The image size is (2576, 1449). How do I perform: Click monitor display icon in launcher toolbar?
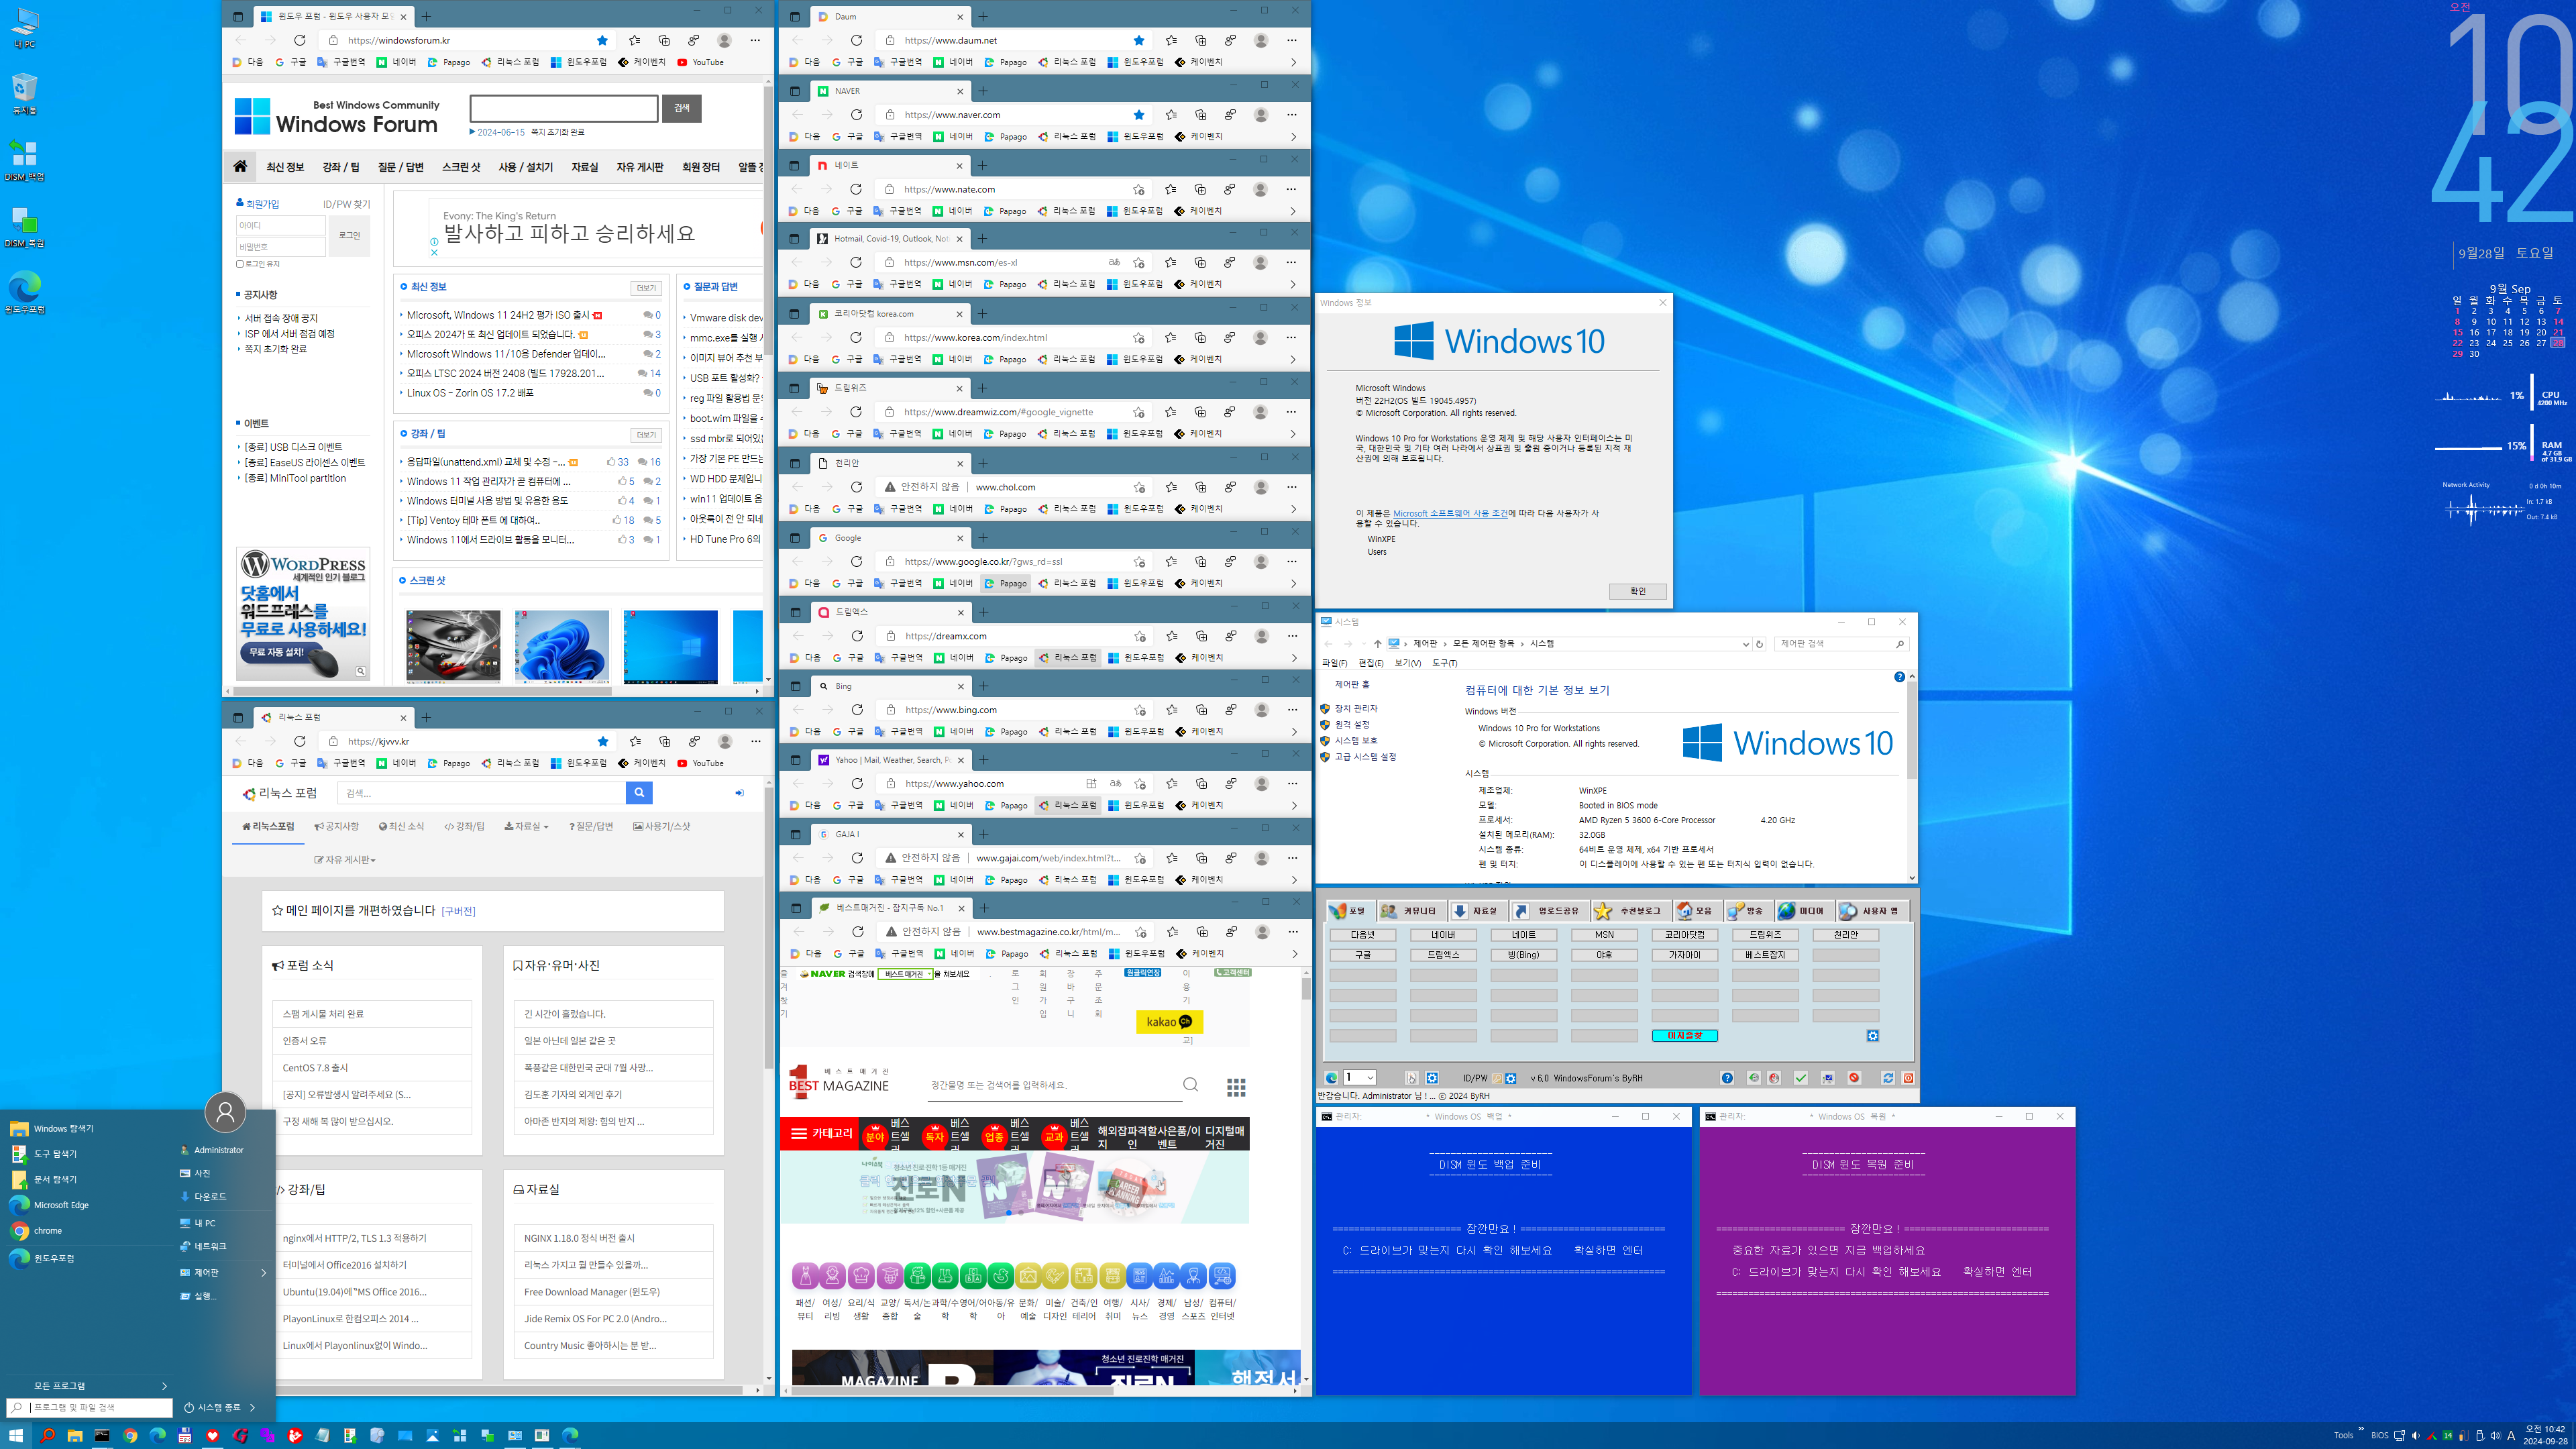1828,1078
